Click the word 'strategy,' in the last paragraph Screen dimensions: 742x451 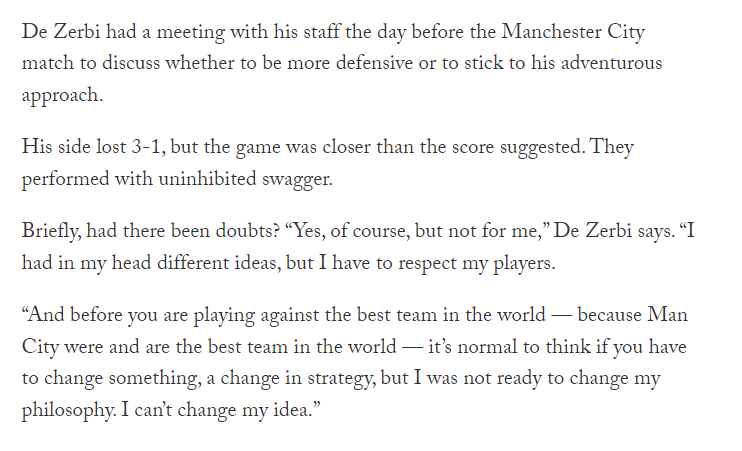(341, 379)
